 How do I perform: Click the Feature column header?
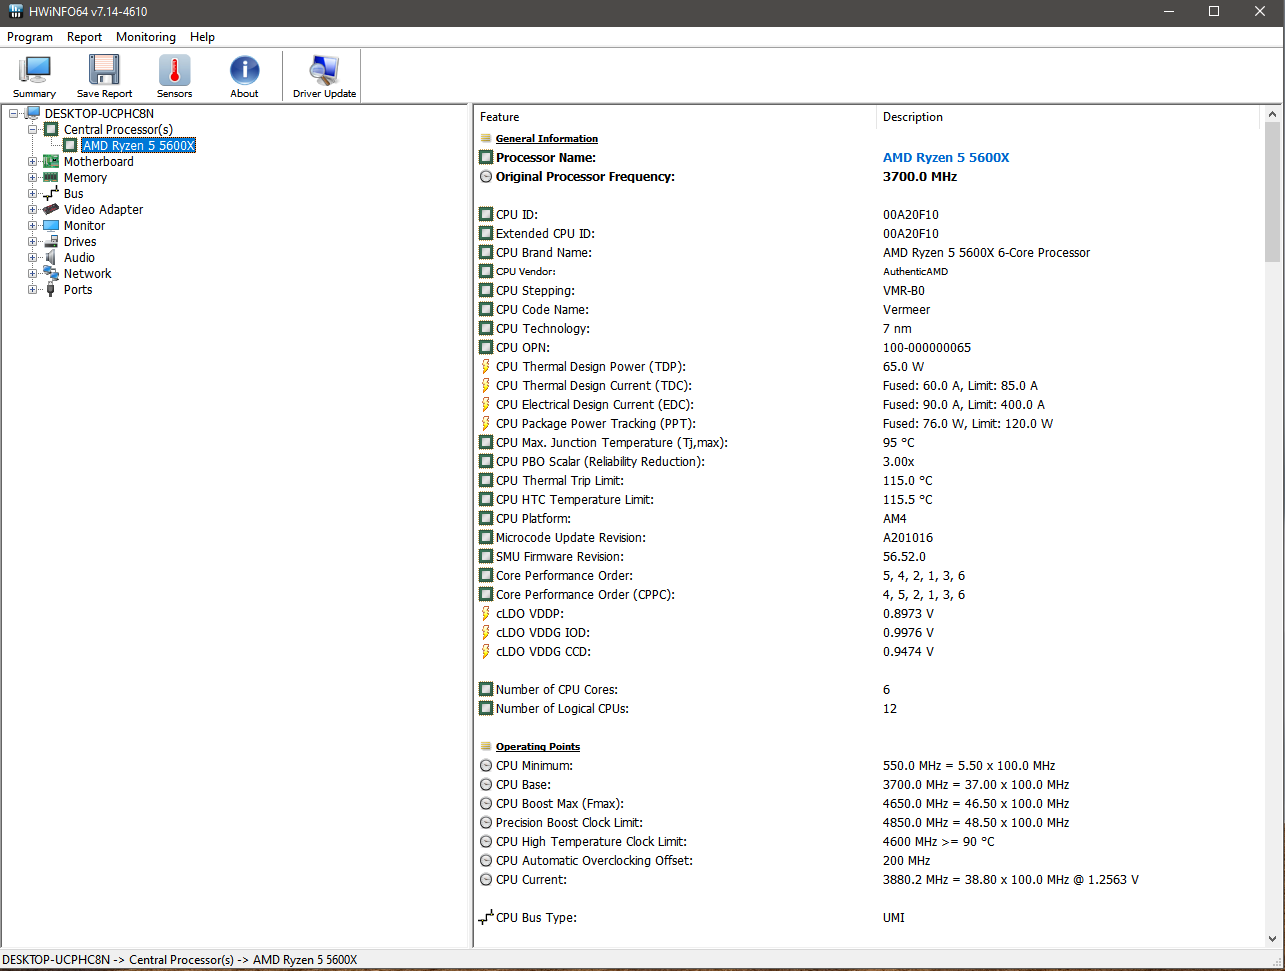(x=675, y=117)
